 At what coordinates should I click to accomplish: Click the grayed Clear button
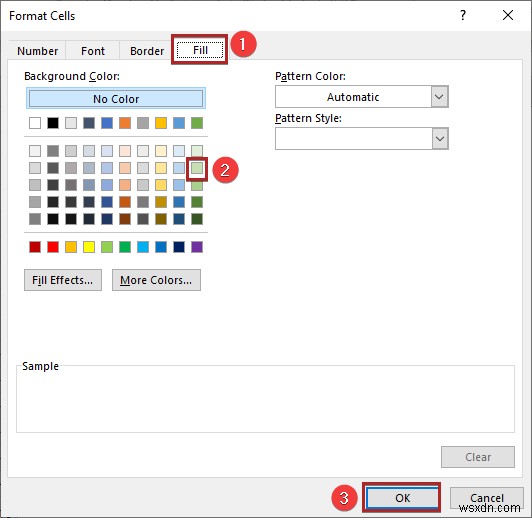tap(478, 457)
